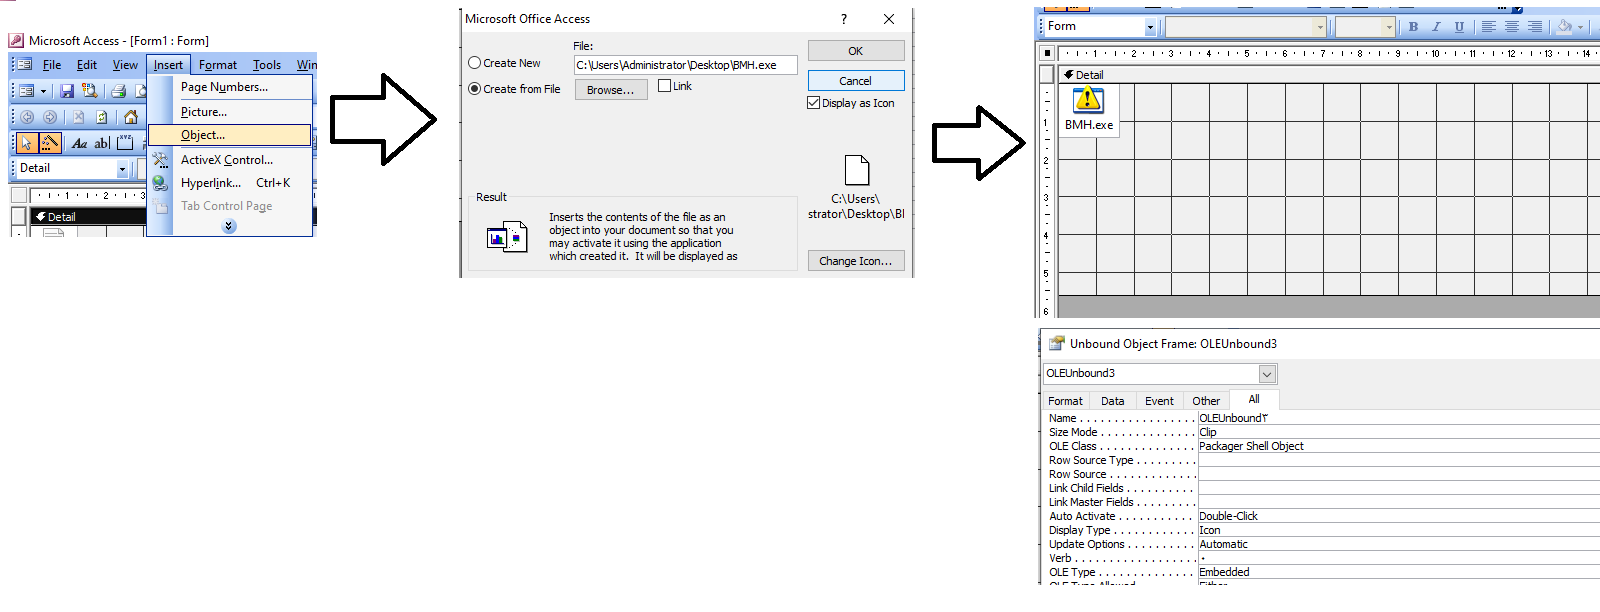
Task: Click the Back navigation arrow icon
Action: [27, 117]
